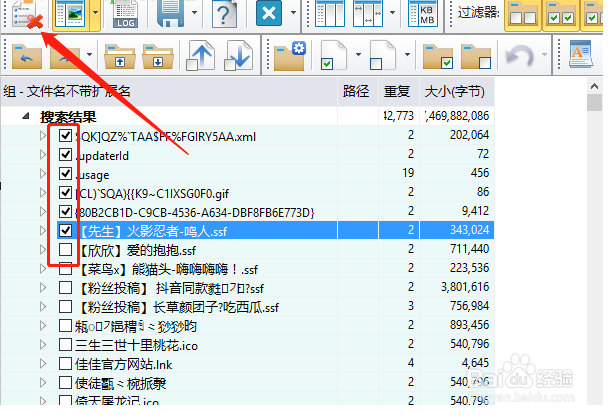The width and height of the screenshot is (608, 419).
Task: Click the folder with empty box icon
Action: [476, 56]
